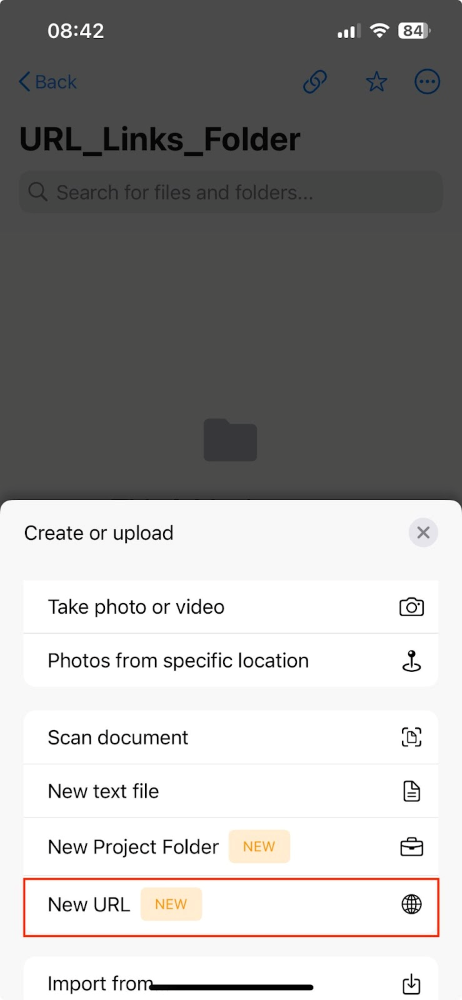
Task: Choose Photos from specific location
Action: pyautogui.click(x=231, y=661)
